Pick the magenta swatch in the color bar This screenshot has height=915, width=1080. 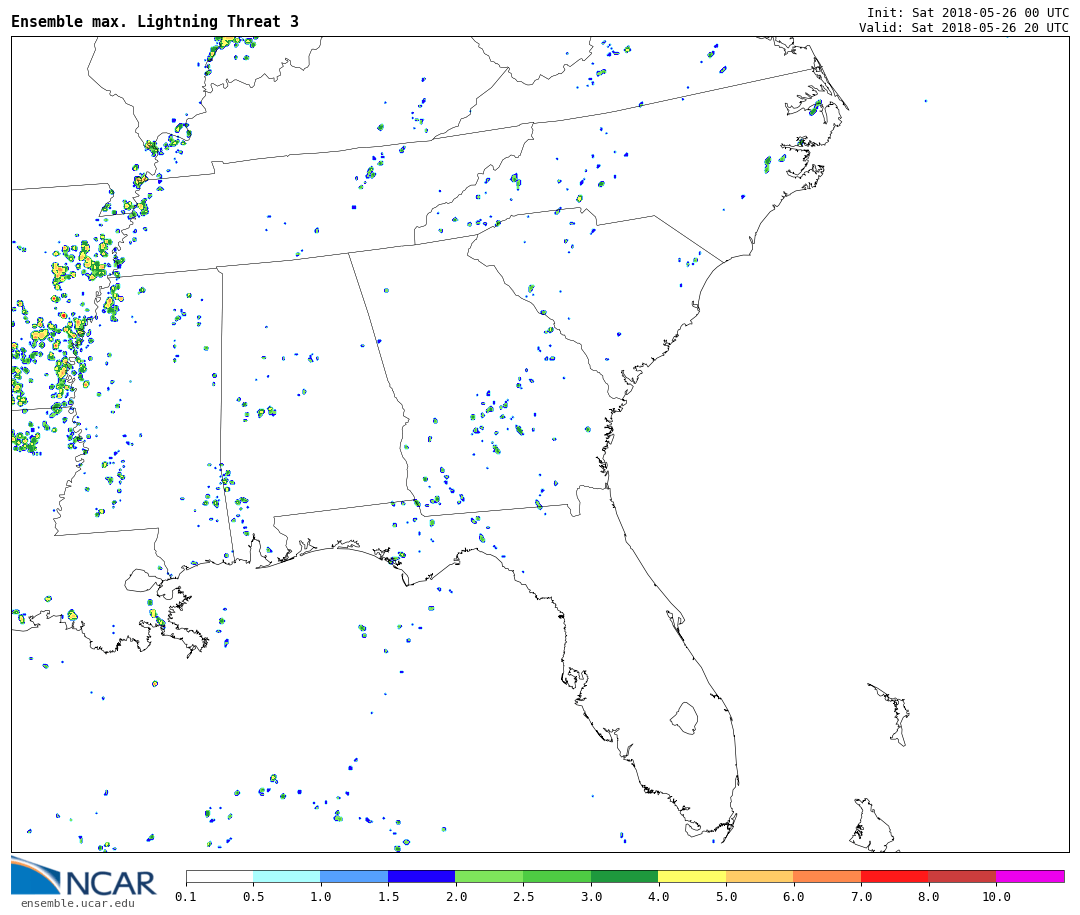point(1029,876)
